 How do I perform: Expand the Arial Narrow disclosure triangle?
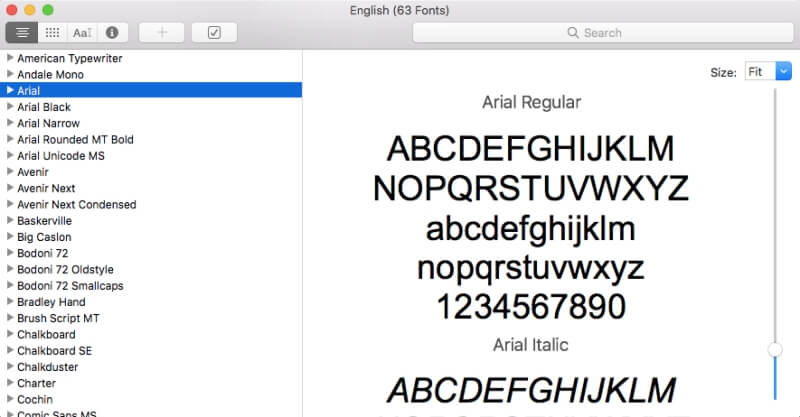[x=10, y=123]
